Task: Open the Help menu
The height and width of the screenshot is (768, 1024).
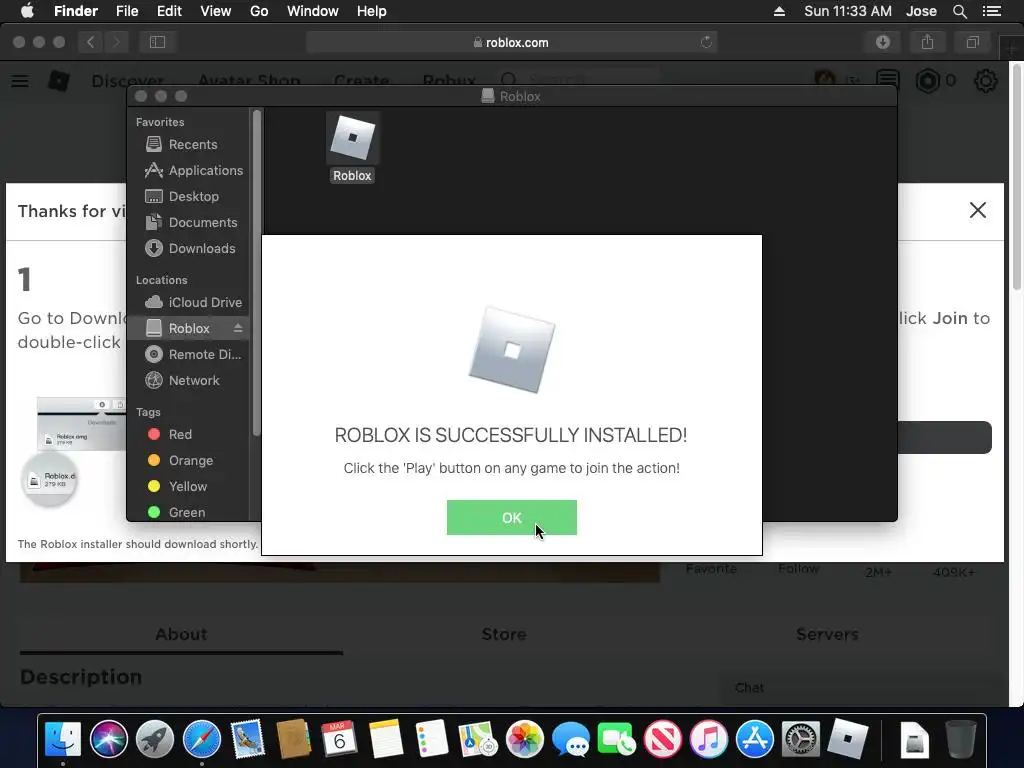Action: coord(372,11)
